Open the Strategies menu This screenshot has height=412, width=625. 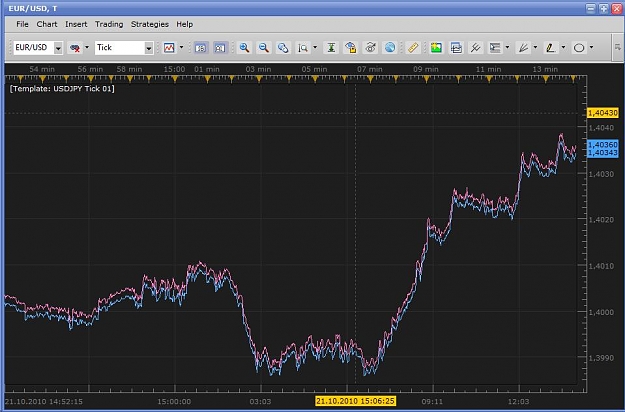pos(150,24)
